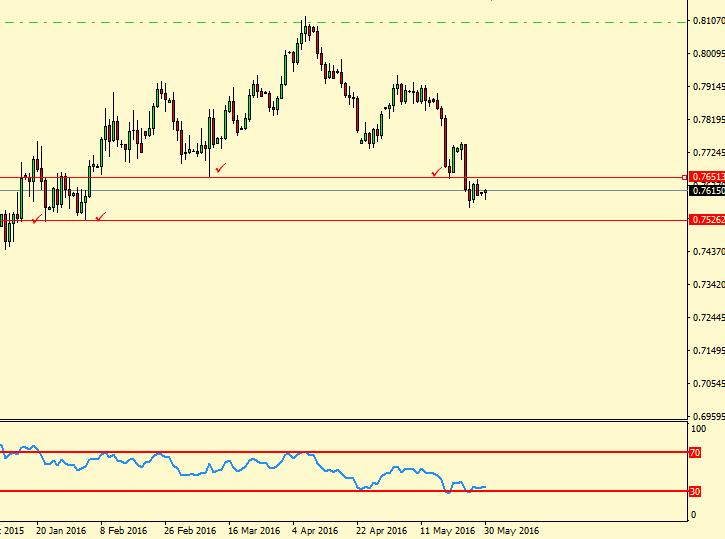This screenshot has height=539, width=725.
Task: Select the upper red horizontal line at 0.7651
Action: 342,178
